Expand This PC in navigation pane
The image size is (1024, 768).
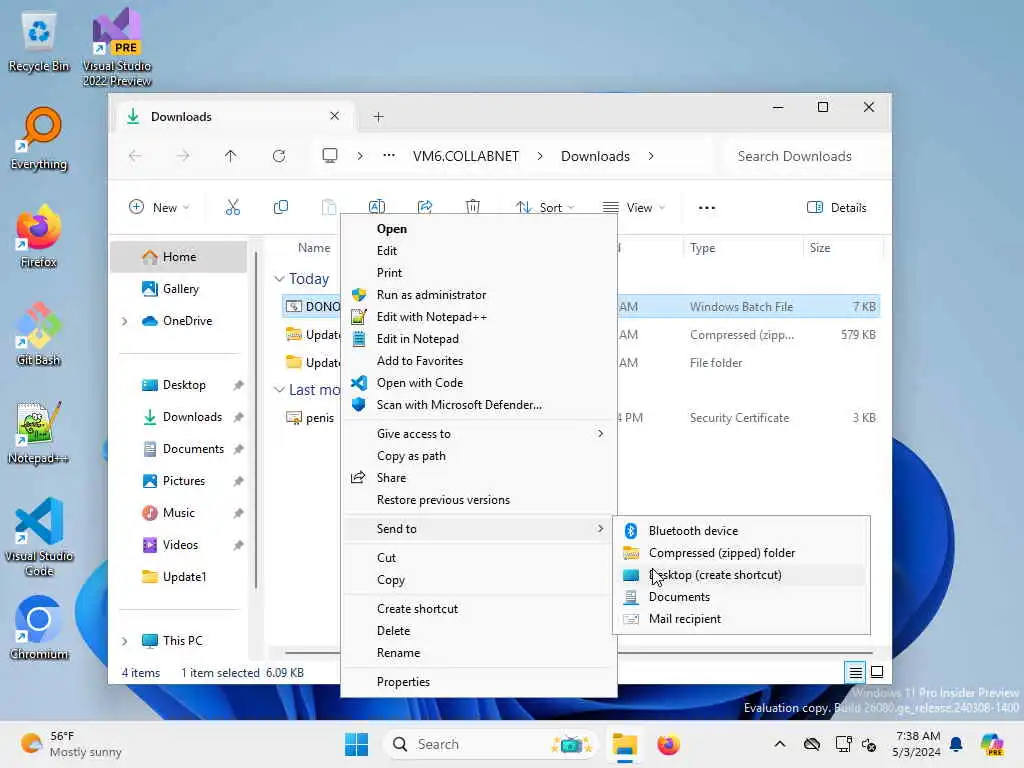click(x=124, y=641)
